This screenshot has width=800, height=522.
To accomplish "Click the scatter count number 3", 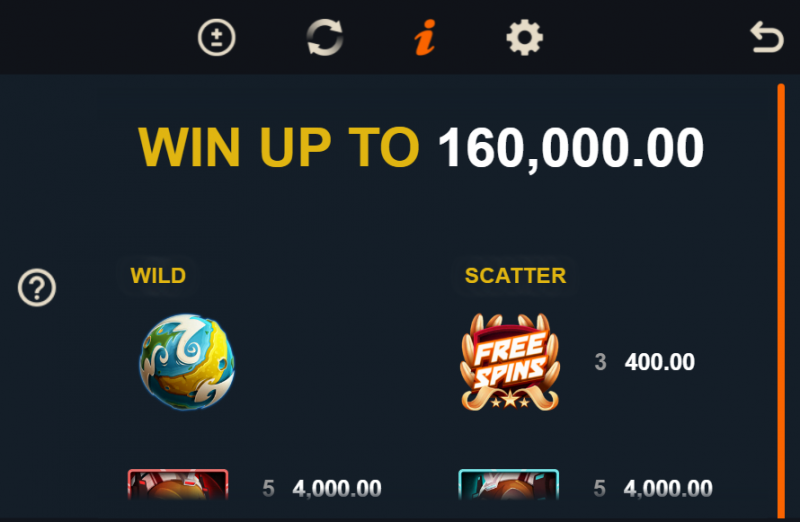I will (x=601, y=362).
